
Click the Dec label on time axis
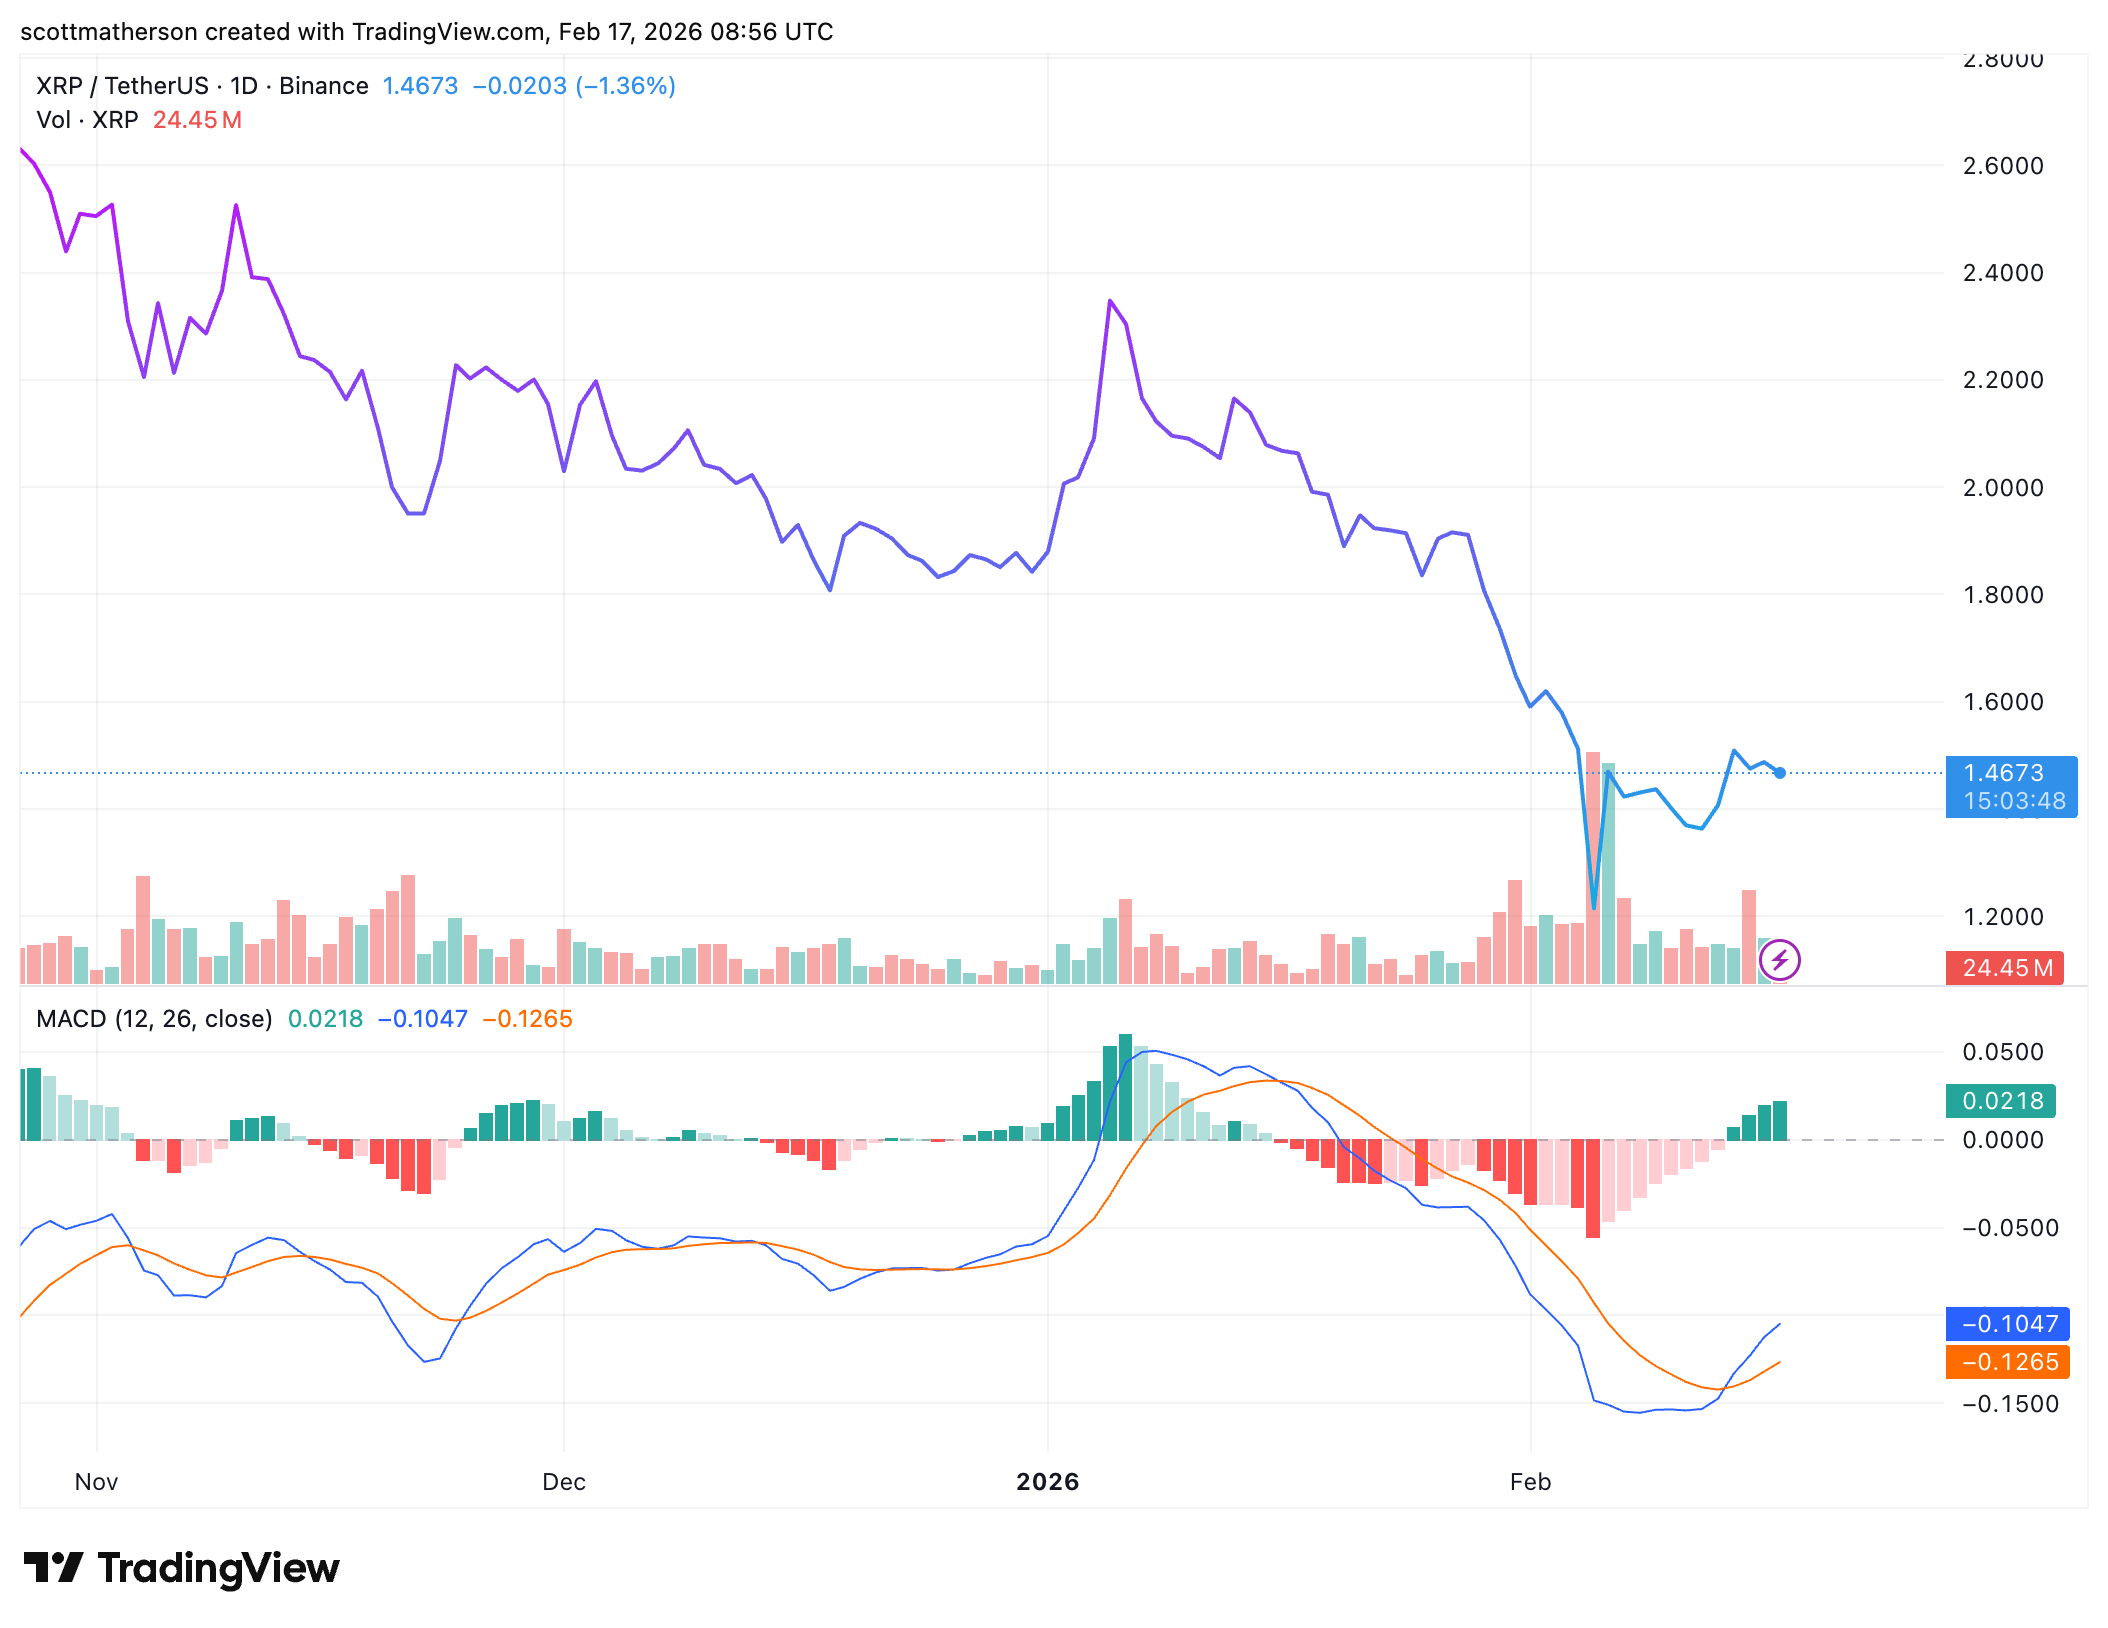click(563, 1482)
